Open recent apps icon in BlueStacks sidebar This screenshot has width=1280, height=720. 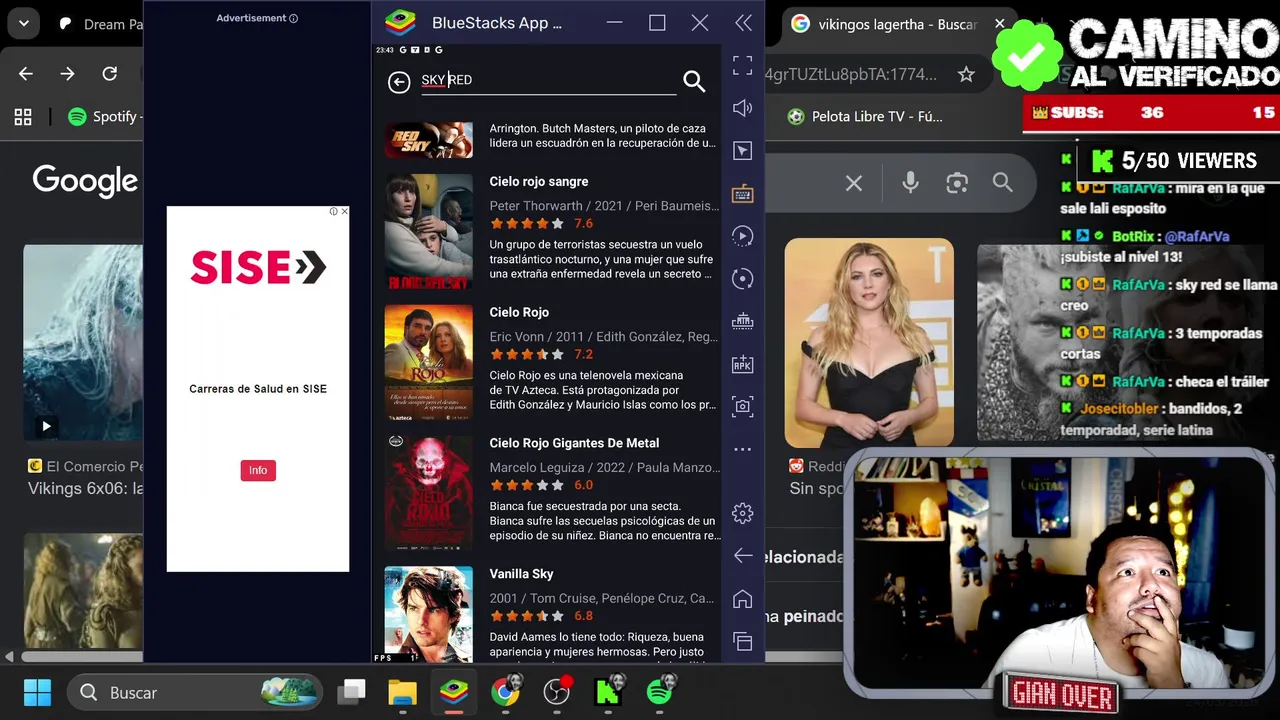(742, 641)
